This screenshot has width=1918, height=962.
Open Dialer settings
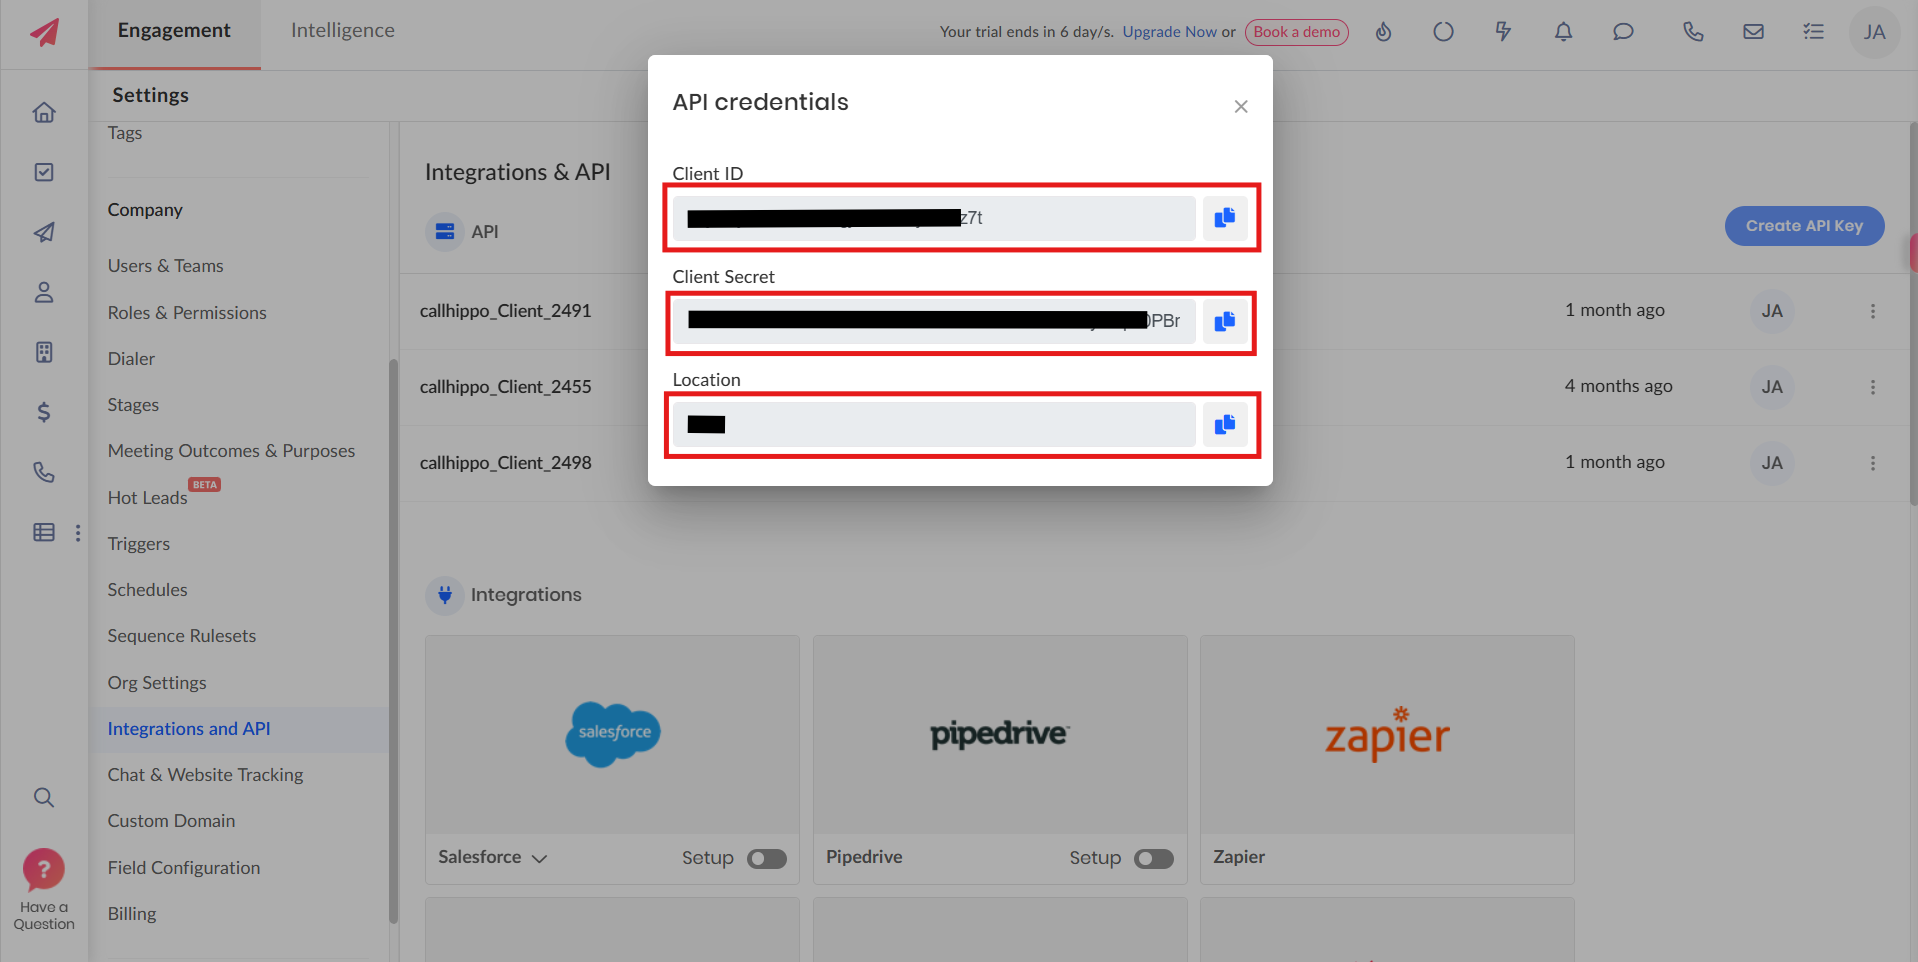(x=131, y=359)
